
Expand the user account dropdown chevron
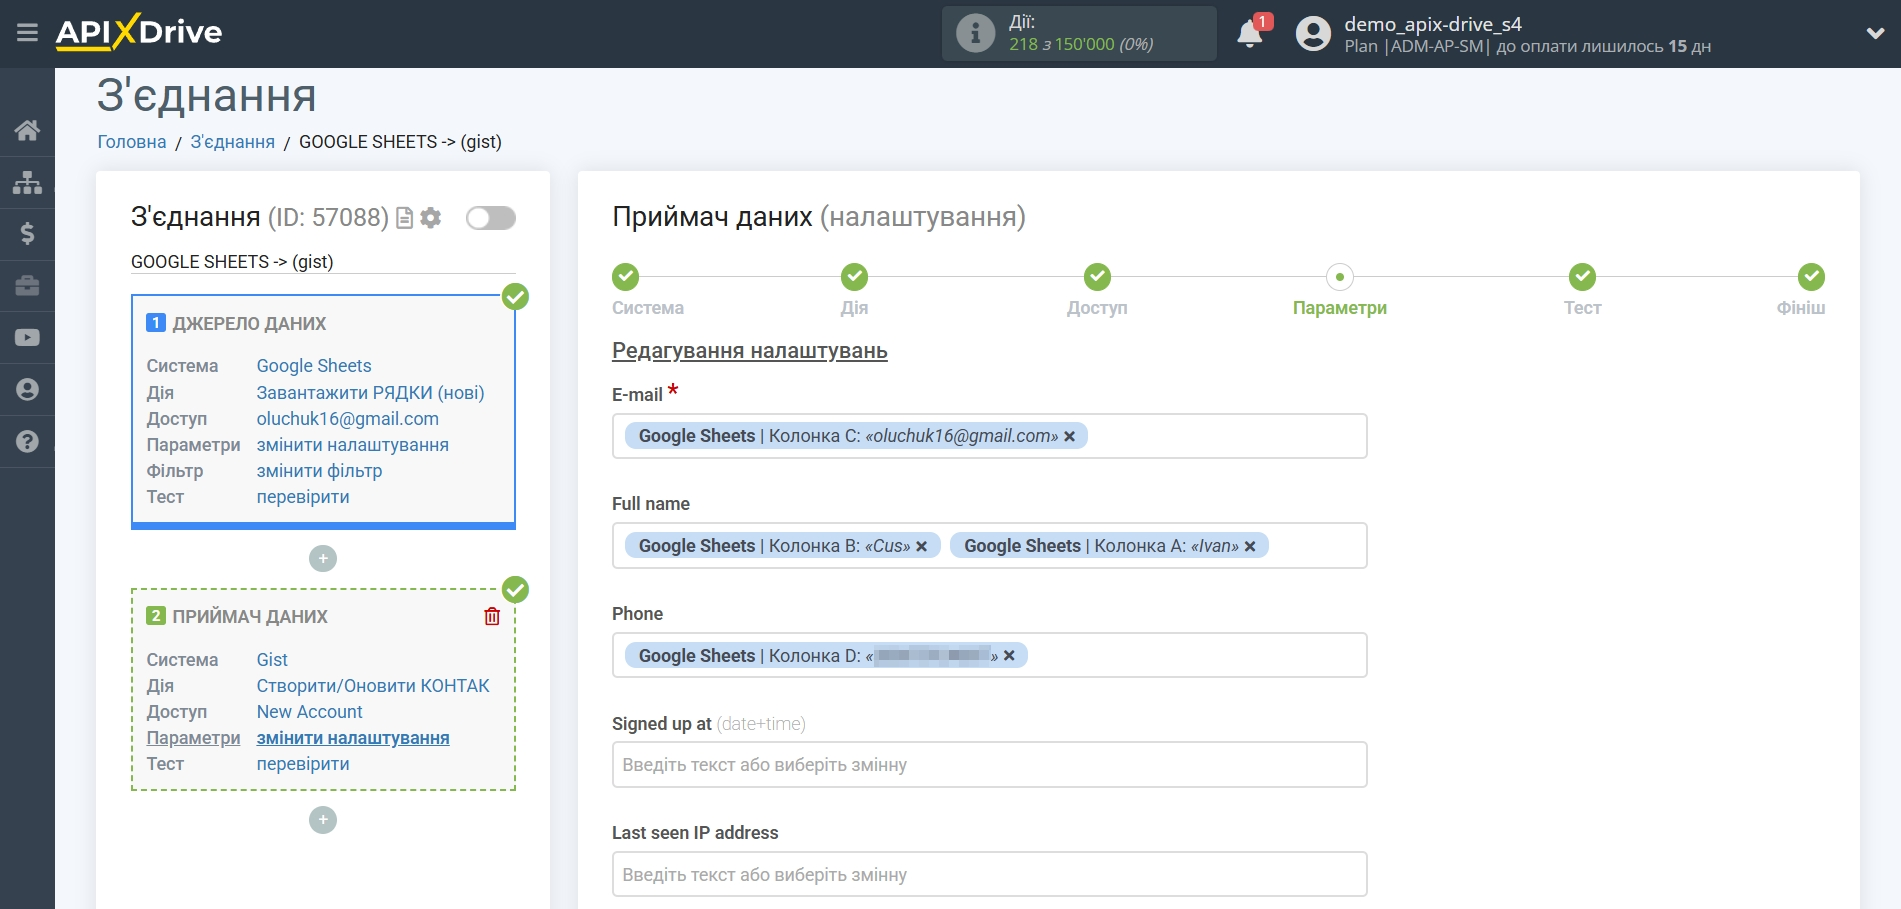(1875, 33)
